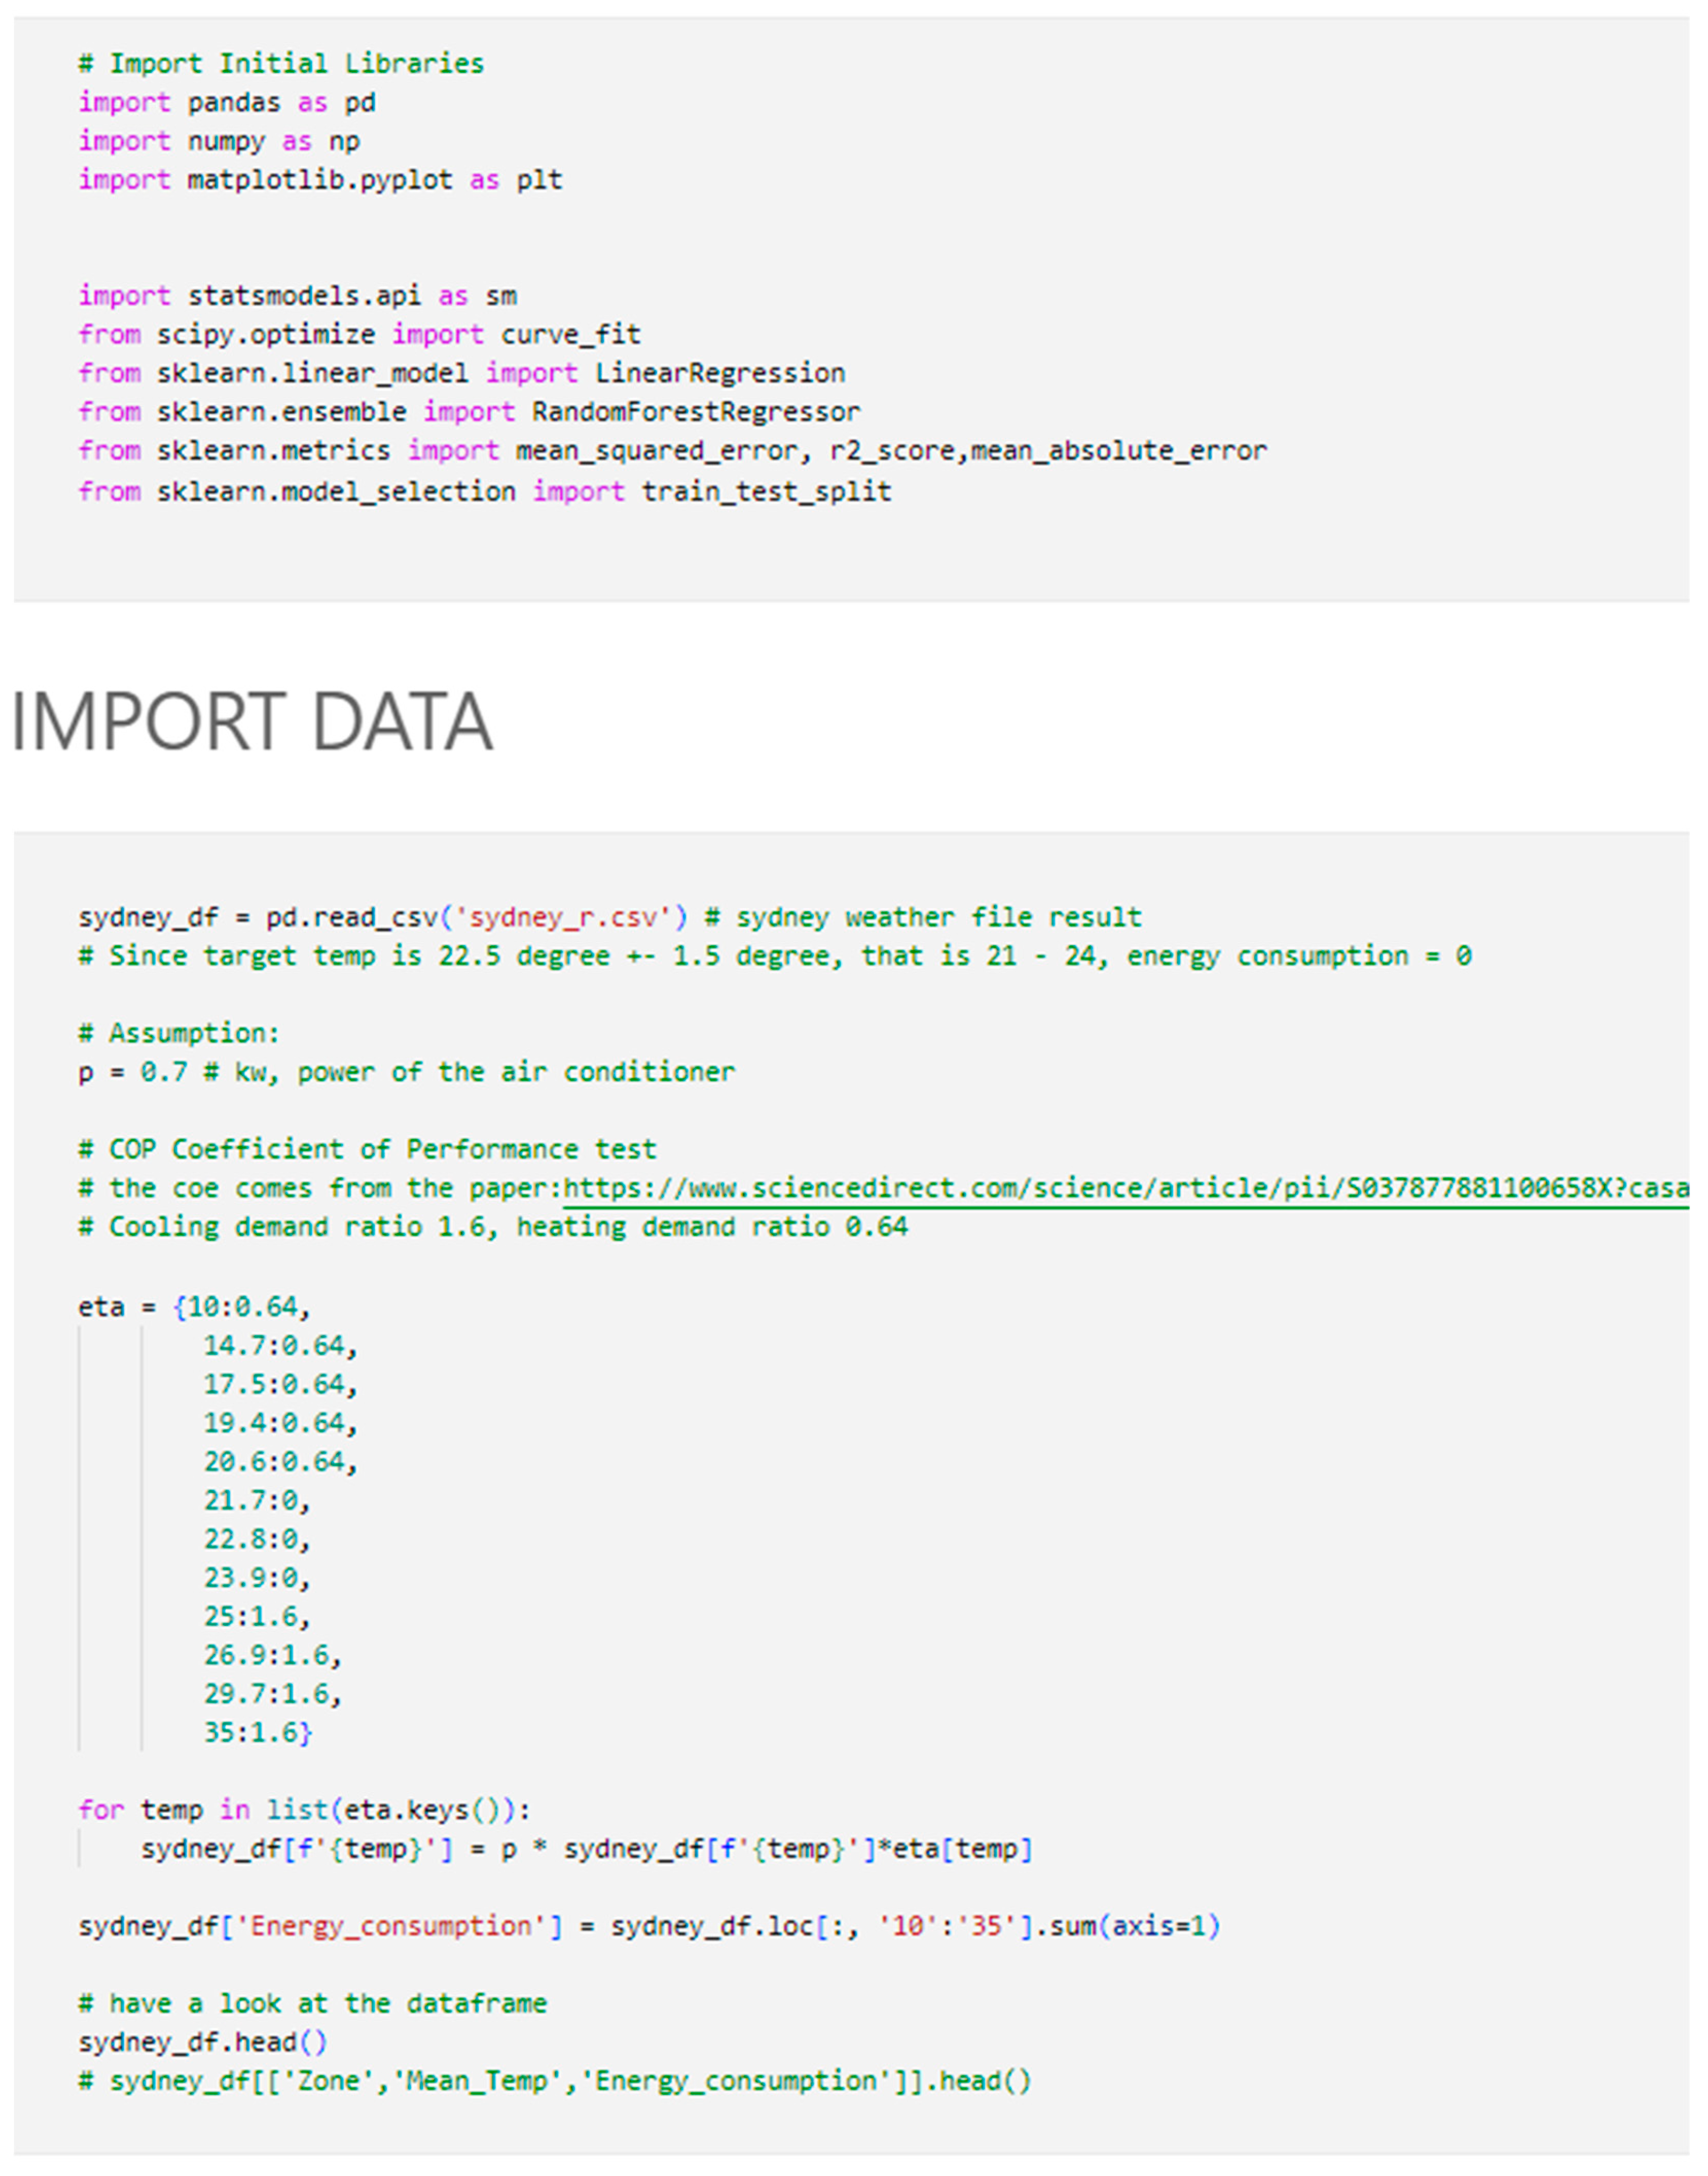Viewport: 1708px width, 2176px height.
Task: Click on RandomForestRegressor in the imports
Action: tap(695, 412)
